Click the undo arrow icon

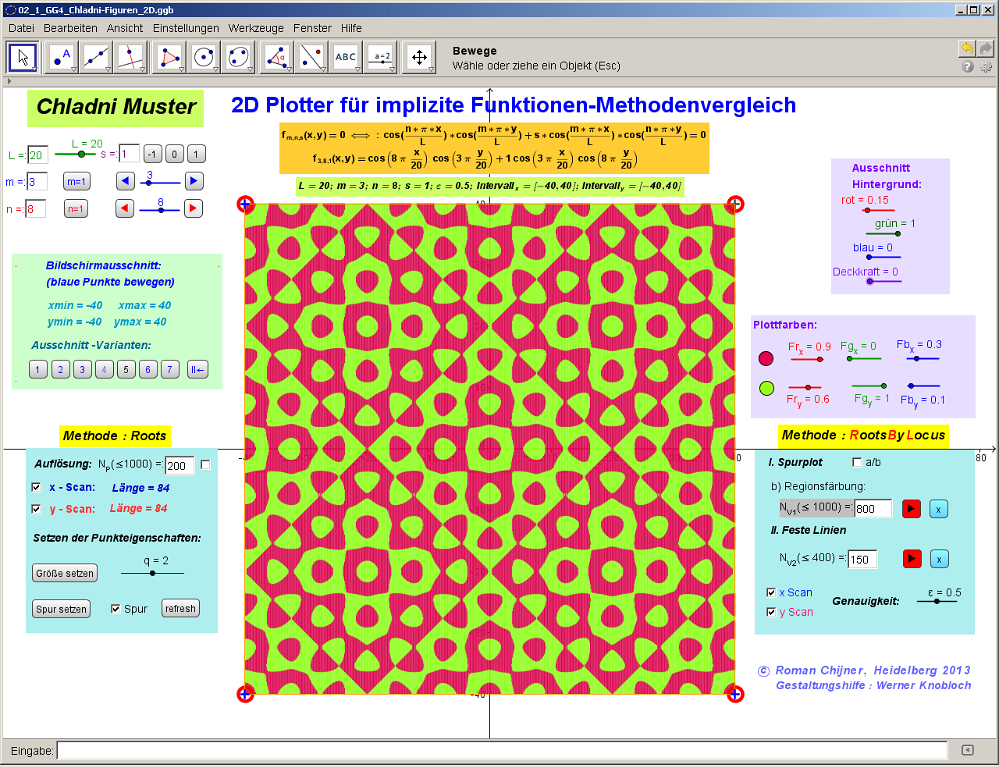point(966,48)
